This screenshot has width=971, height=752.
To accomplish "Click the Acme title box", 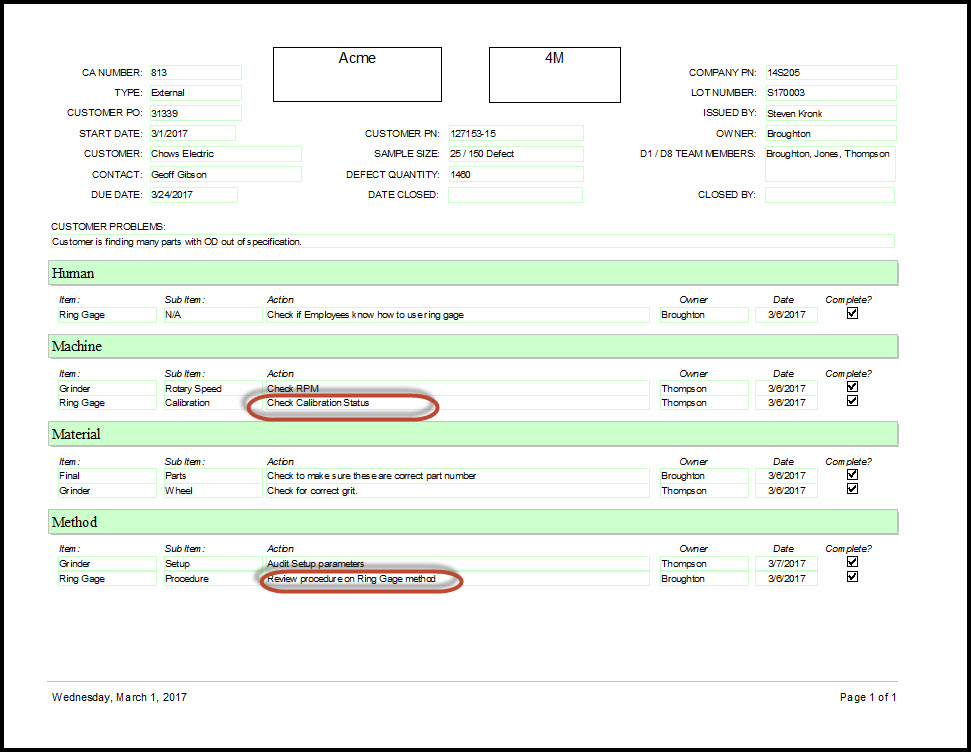I will click(357, 74).
